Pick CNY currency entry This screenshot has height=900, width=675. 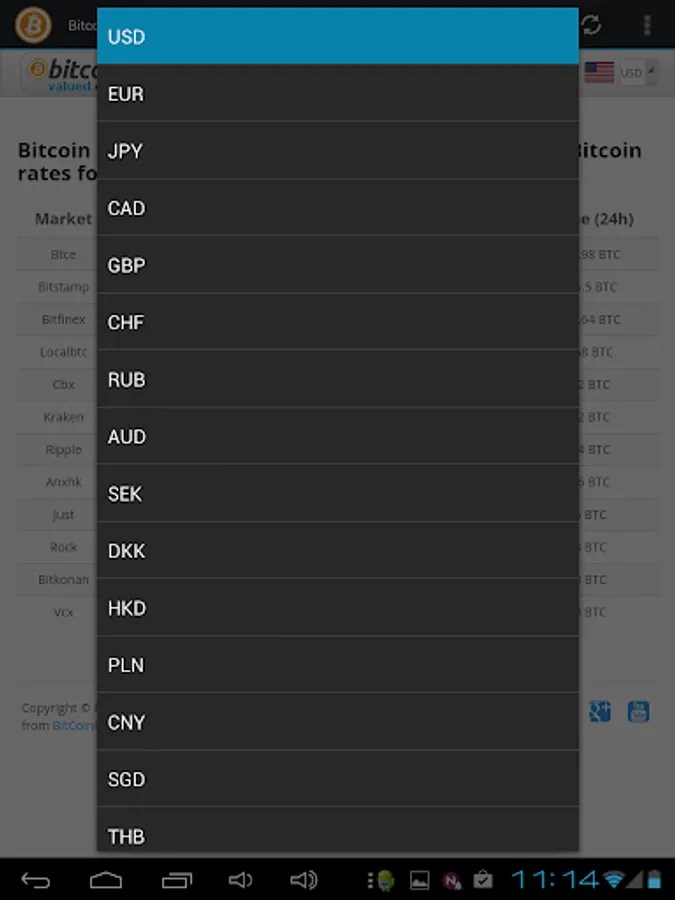(x=337, y=721)
